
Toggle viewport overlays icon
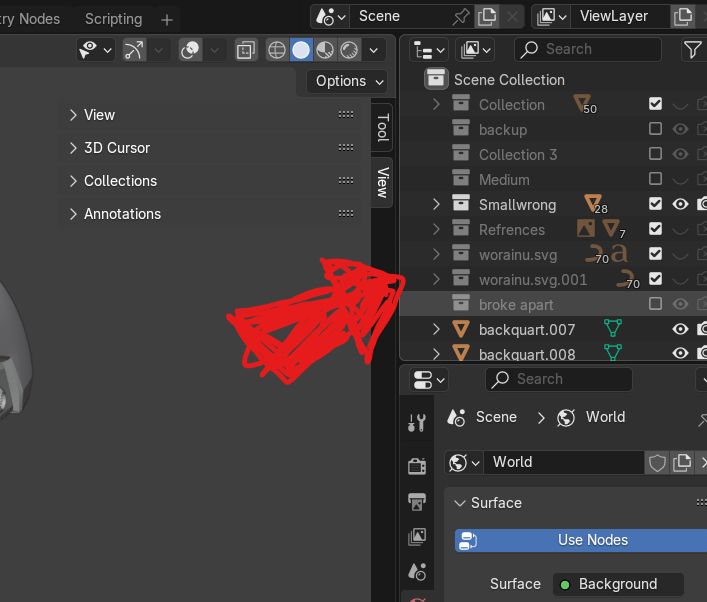click(x=190, y=50)
